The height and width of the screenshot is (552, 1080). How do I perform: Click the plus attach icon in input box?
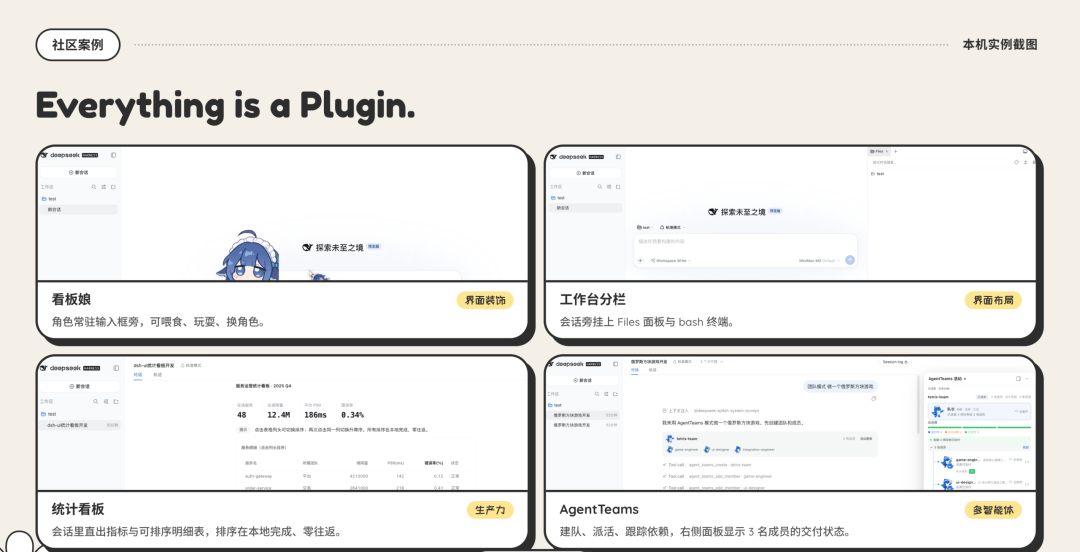[641, 260]
